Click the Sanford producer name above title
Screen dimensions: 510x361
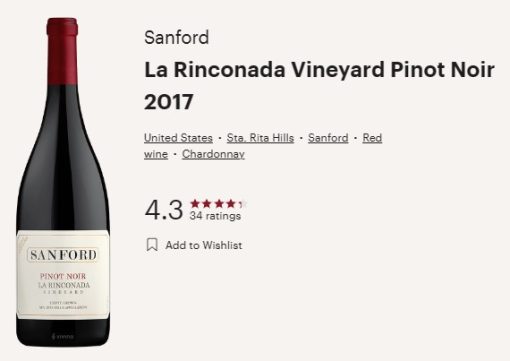pyautogui.click(x=177, y=37)
